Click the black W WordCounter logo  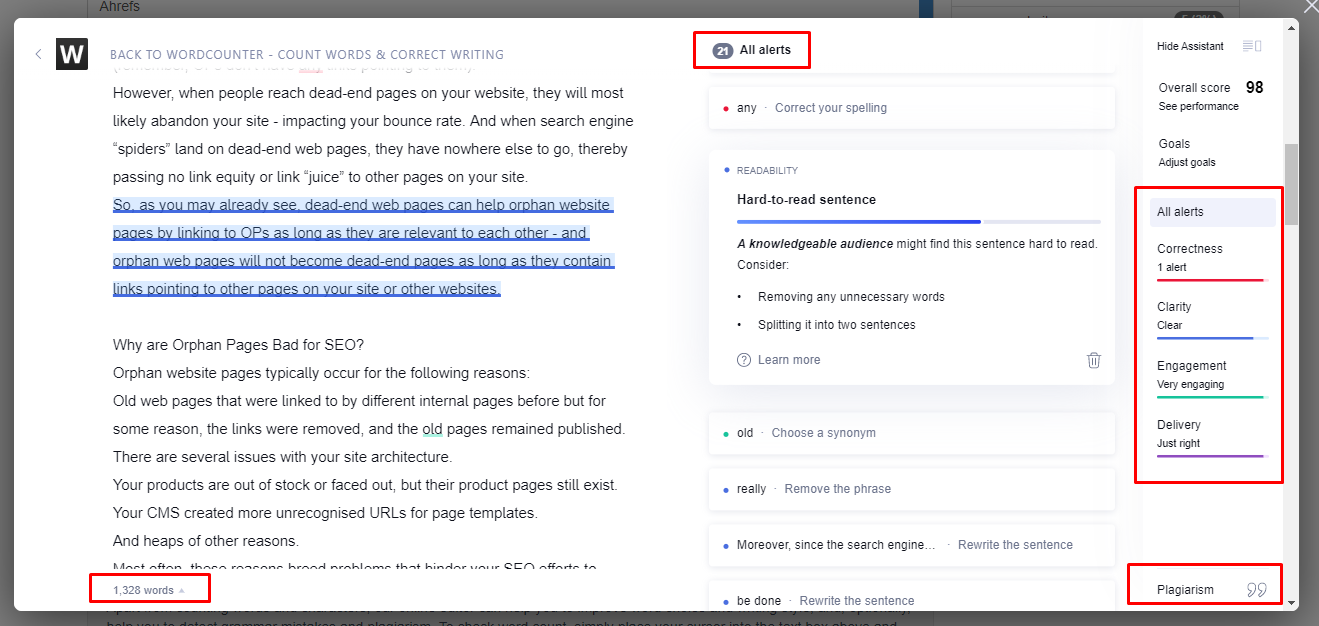pyautogui.click(x=72, y=54)
